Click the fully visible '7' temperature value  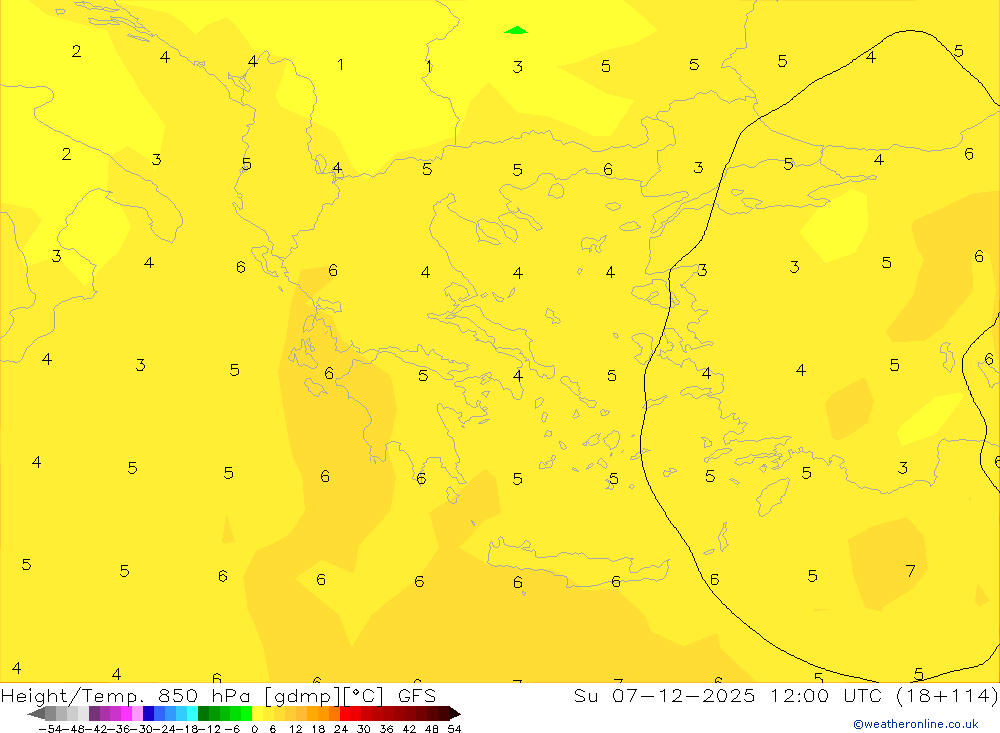coord(910,570)
